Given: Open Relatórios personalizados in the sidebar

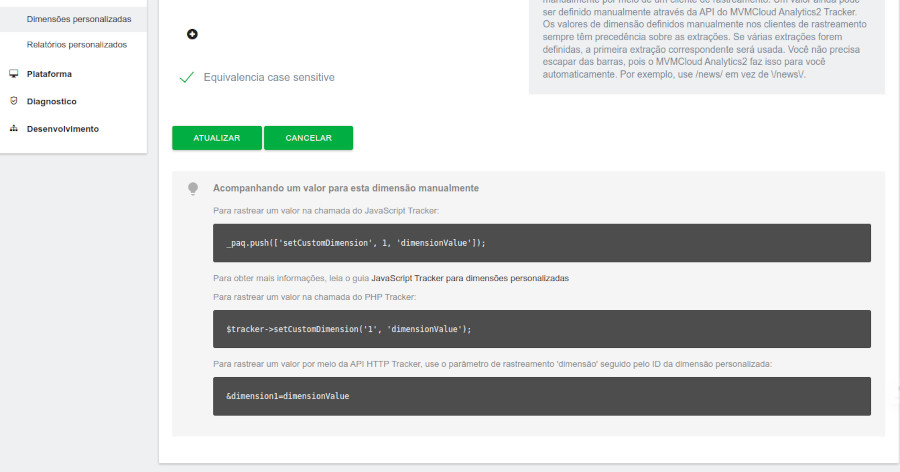Looking at the screenshot, I should click(x=77, y=45).
